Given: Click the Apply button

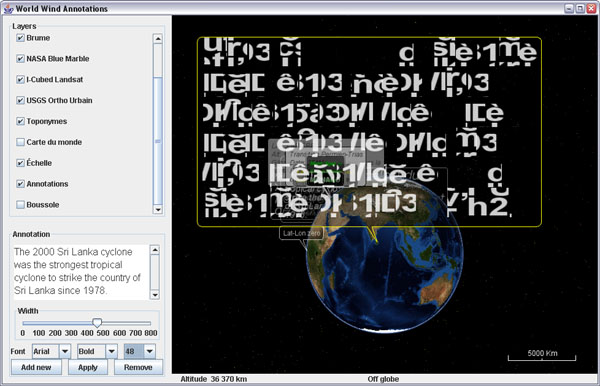Looking at the screenshot, I should pyautogui.click(x=88, y=367).
